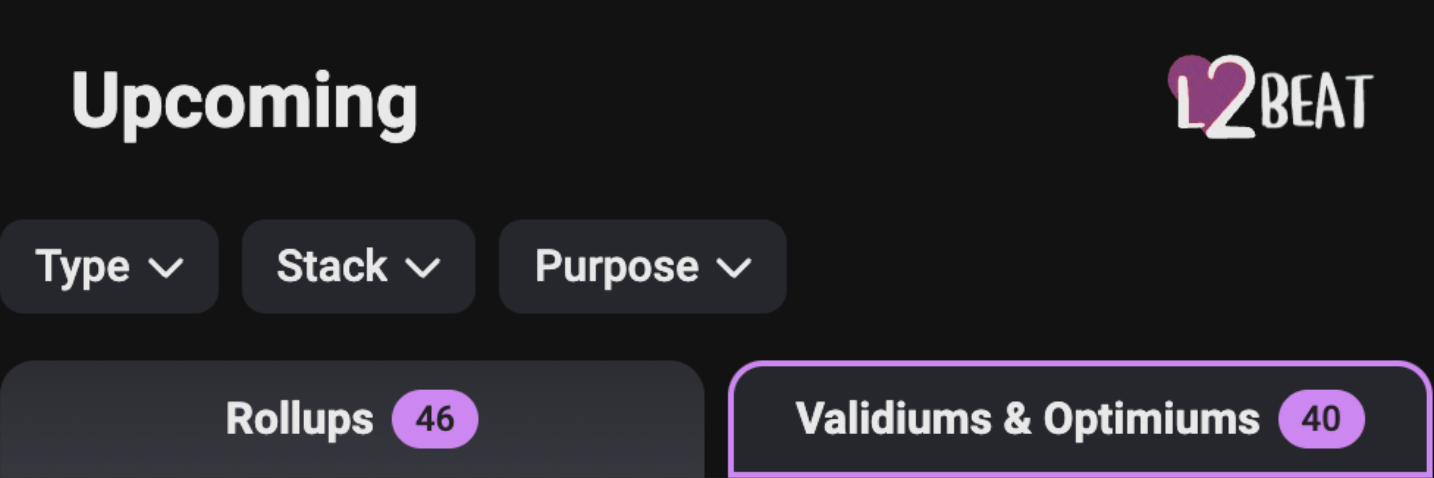The width and height of the screenshot is (1434, 478).
Task: Filter upcoming projects by Purpose
Action: click(643, 267)
